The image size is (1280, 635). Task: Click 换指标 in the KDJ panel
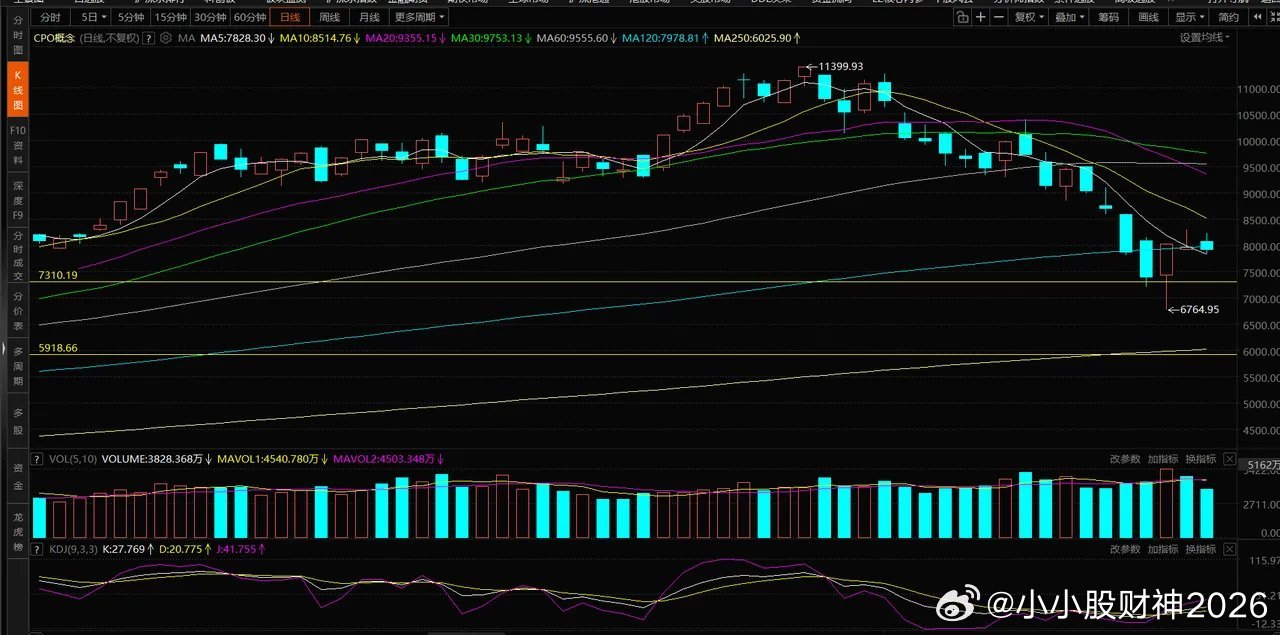coord(1201,549)
